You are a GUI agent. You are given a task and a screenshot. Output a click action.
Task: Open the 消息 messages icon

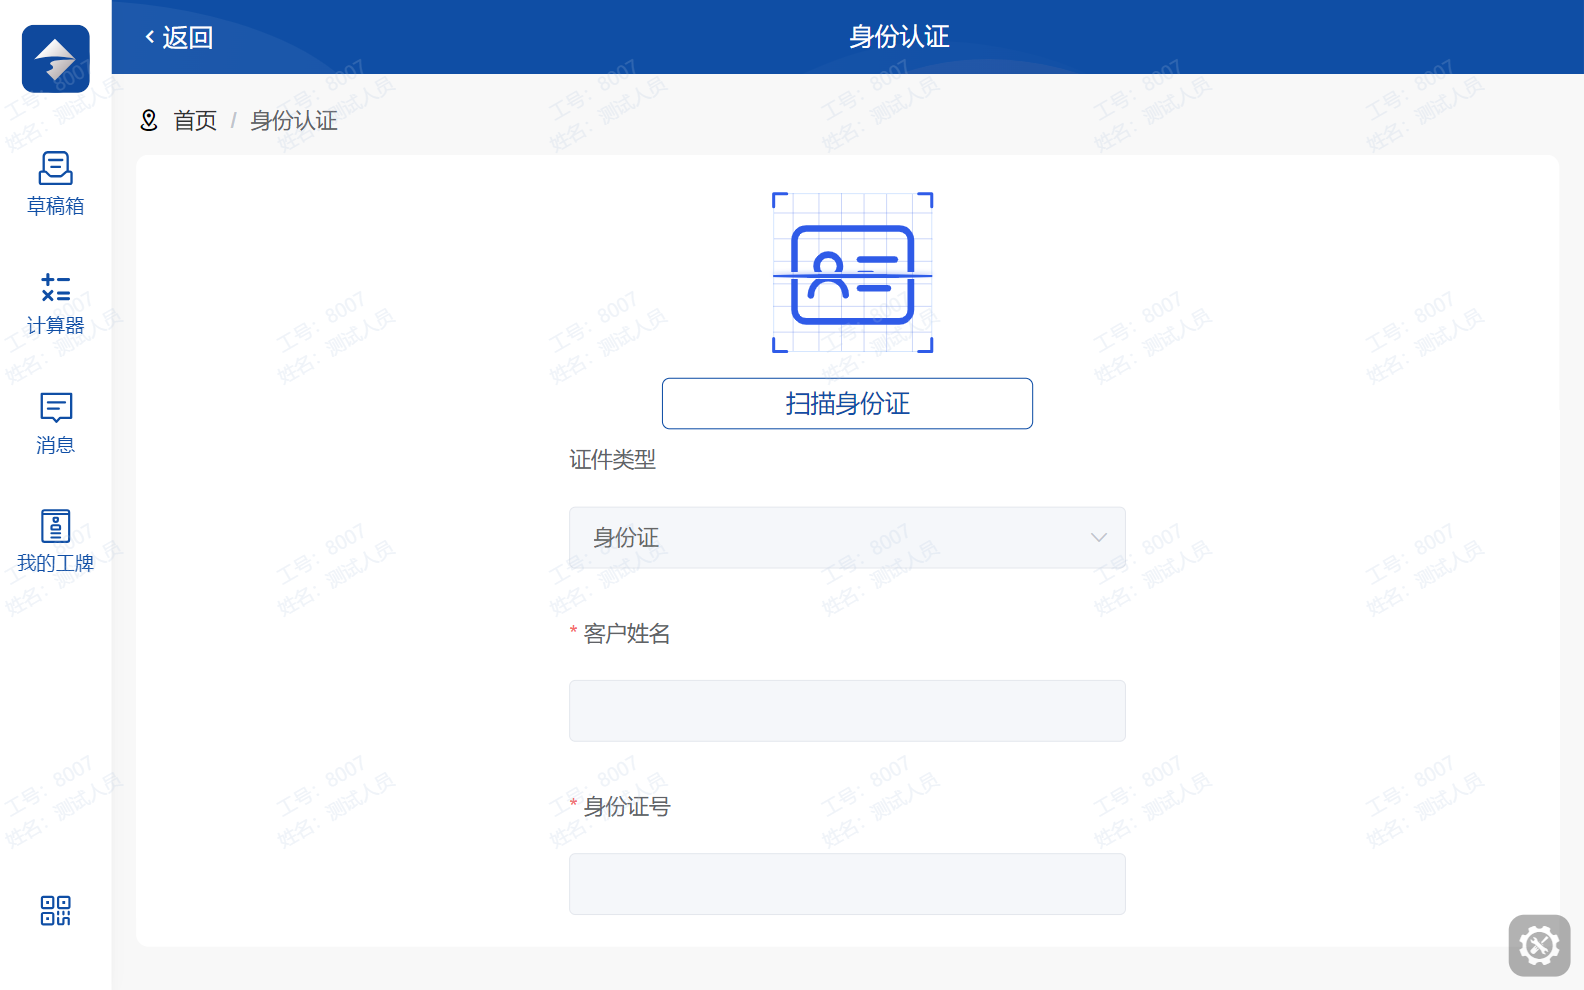click(56, 407)
